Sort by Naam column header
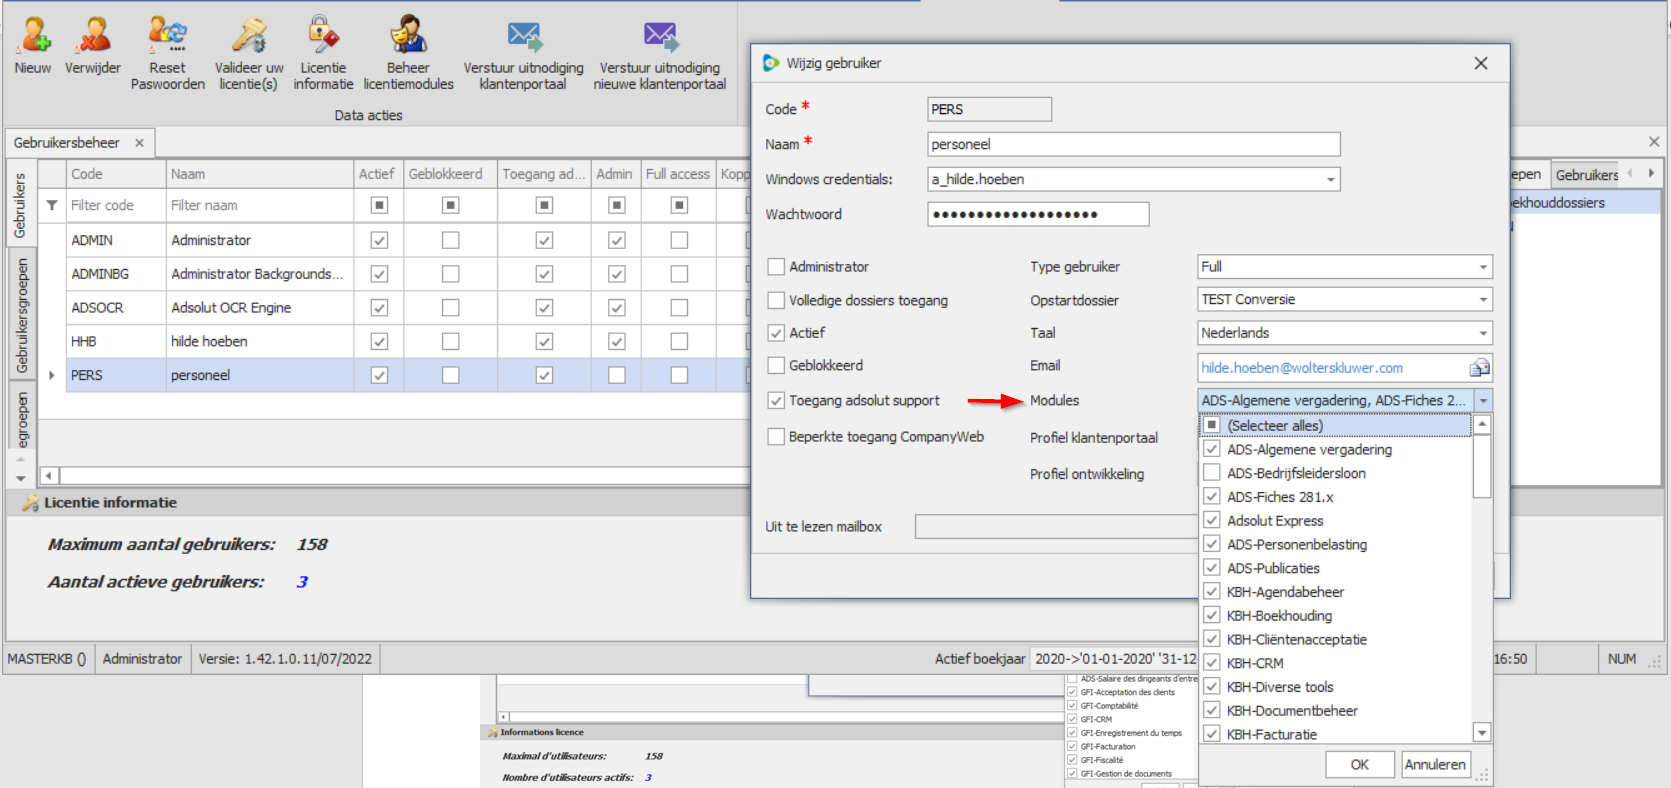The width and height of the screenshot is (1671, 788). (260, 174)
